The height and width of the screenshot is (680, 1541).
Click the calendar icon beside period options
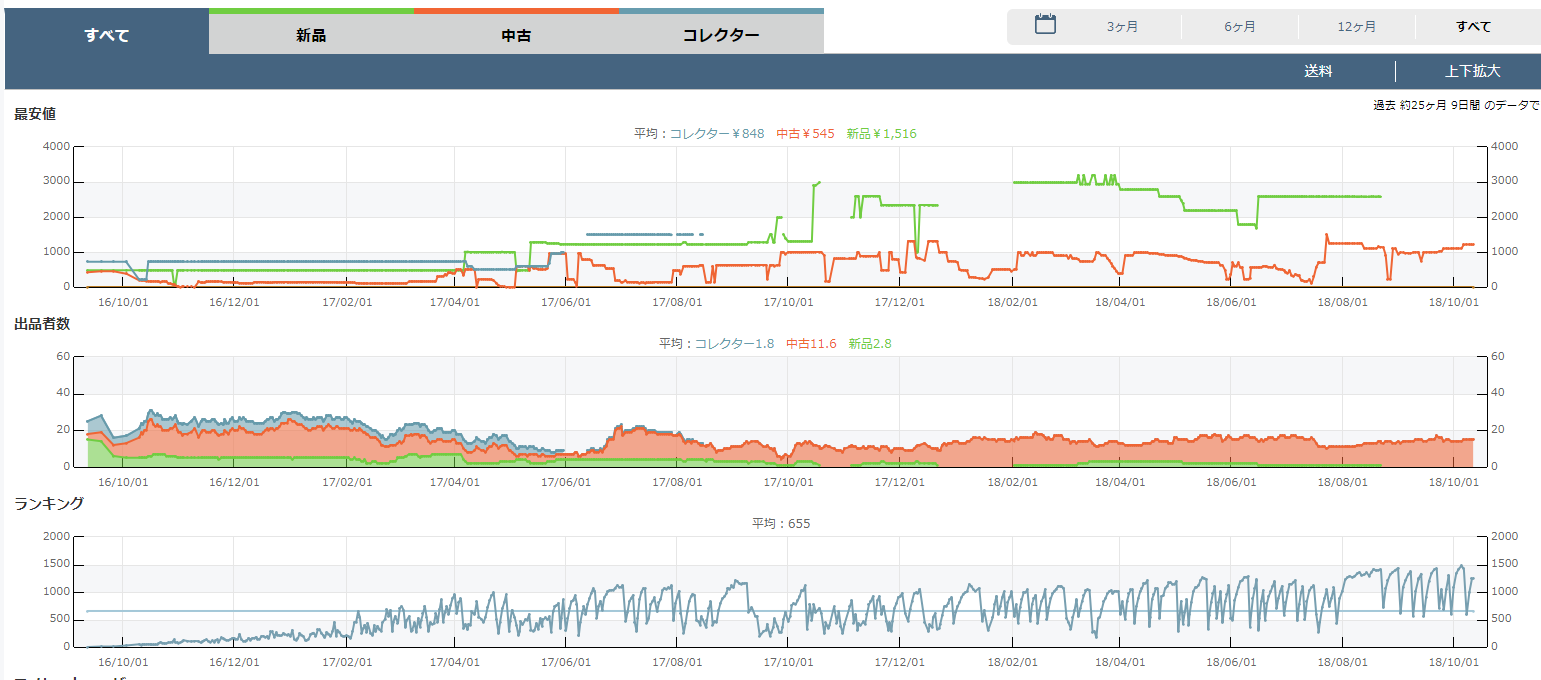[x=1045, y=25]
